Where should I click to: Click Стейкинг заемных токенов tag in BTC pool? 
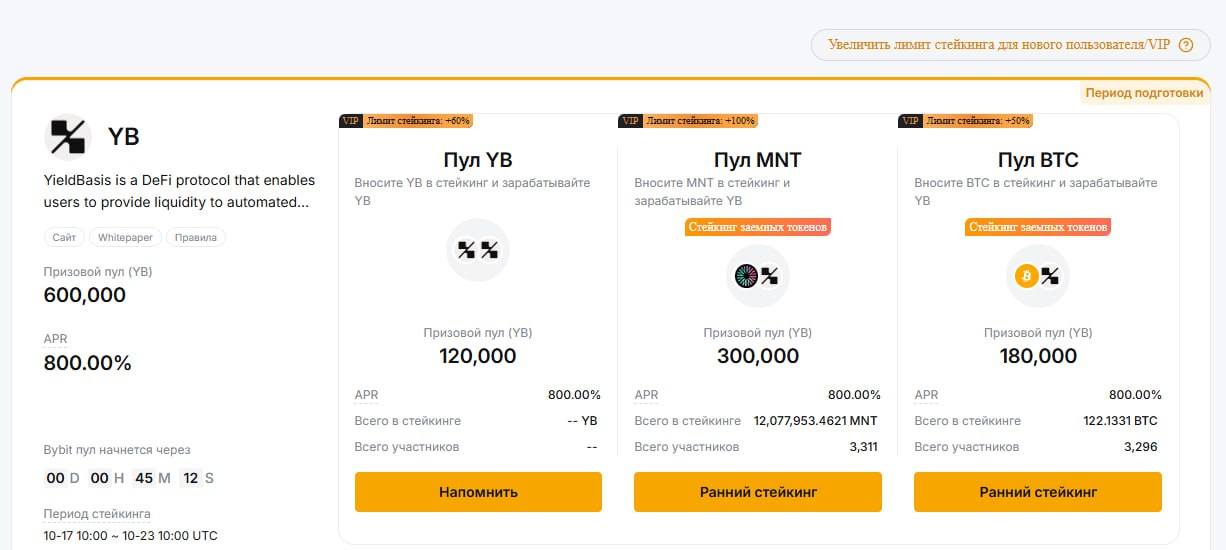[1038, 227]
